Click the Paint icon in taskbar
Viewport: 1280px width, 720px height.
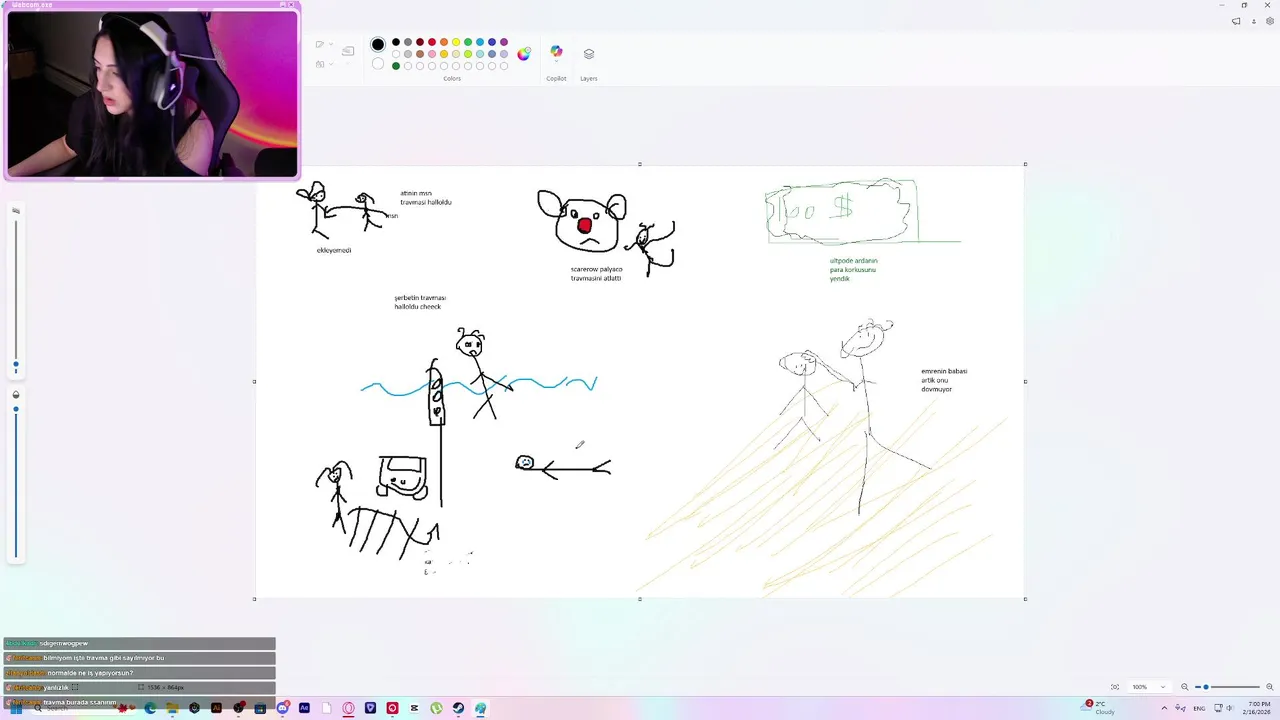click(x=480, y=708)
